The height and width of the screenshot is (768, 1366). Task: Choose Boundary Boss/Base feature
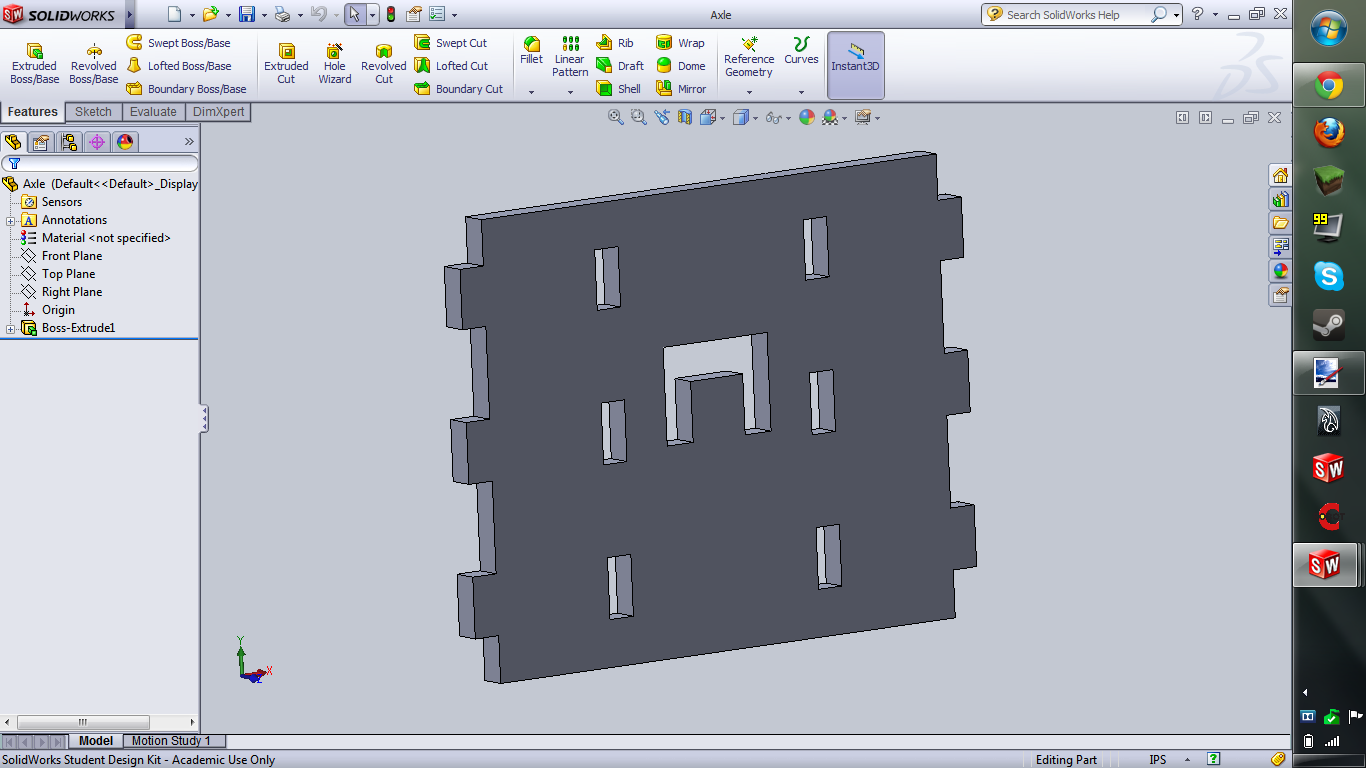point(186,89)
